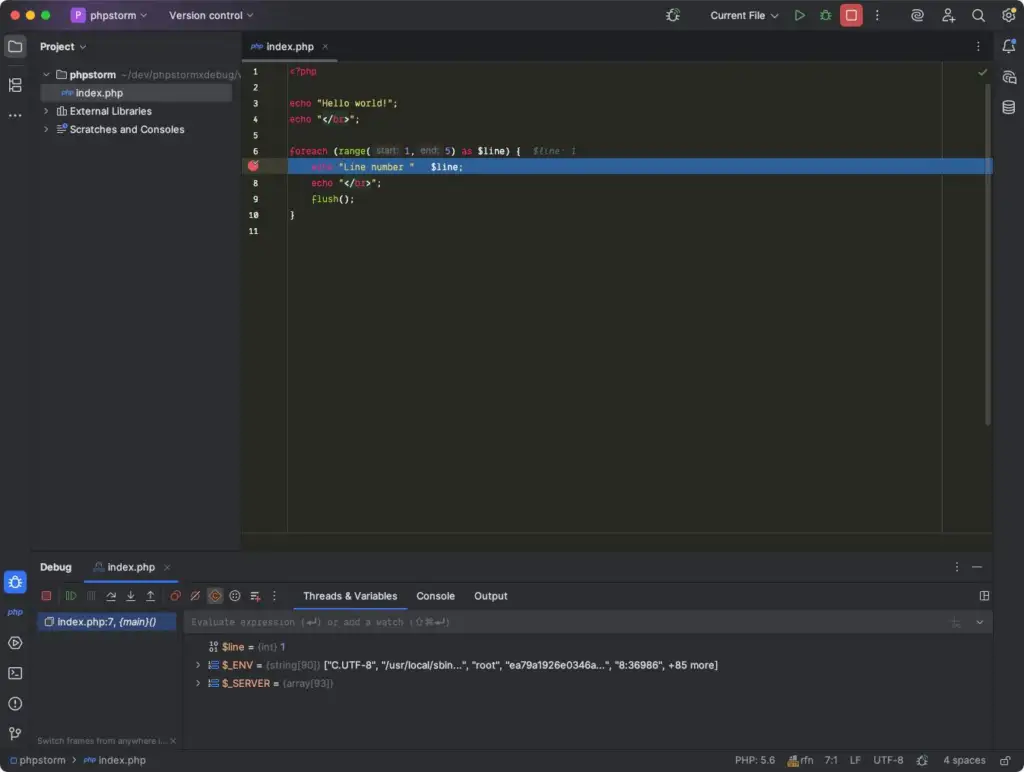Change the 4 spaces indent setting

click(x=964, y=760)
